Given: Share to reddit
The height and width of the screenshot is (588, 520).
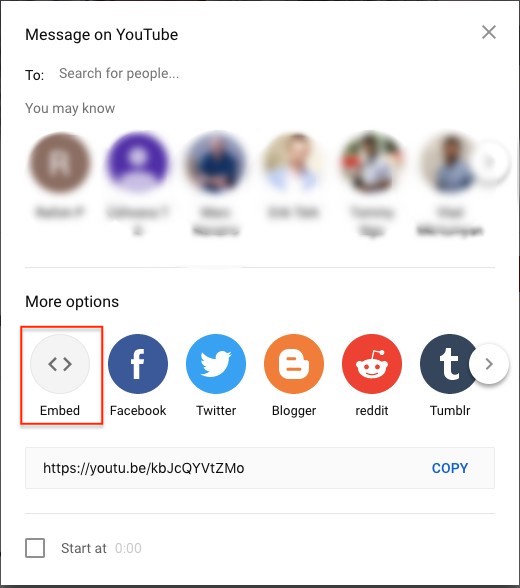Looking at the screenshot, I should click(372, 363).
